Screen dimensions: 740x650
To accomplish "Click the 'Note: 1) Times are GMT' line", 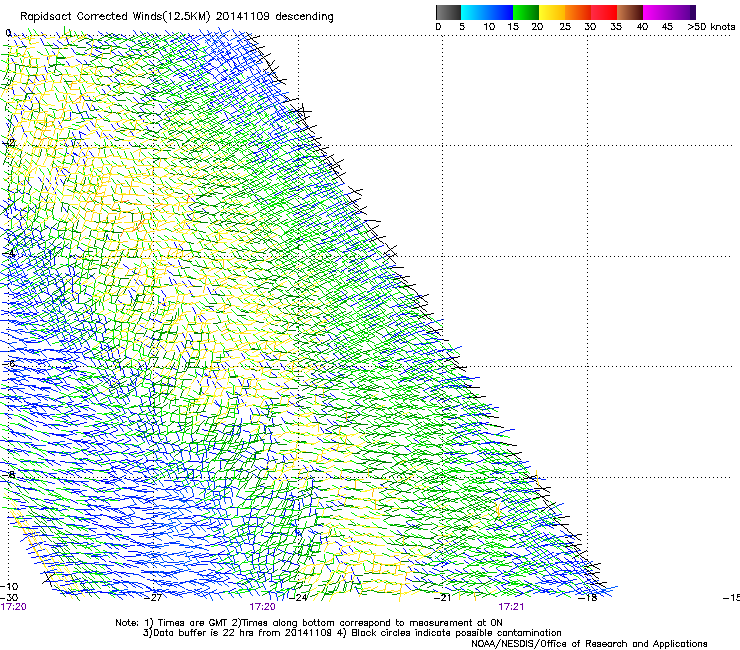I will (309, 623).
